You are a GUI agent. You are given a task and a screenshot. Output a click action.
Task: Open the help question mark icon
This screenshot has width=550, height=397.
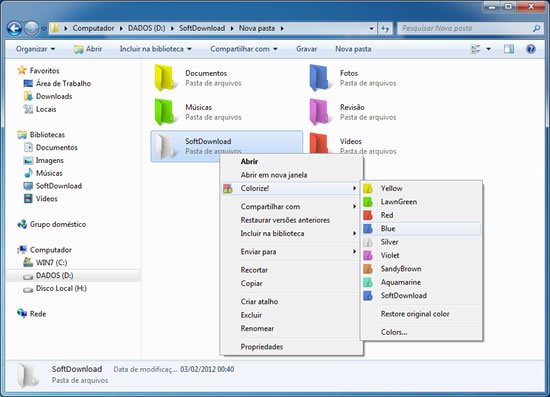coord(531,49)
